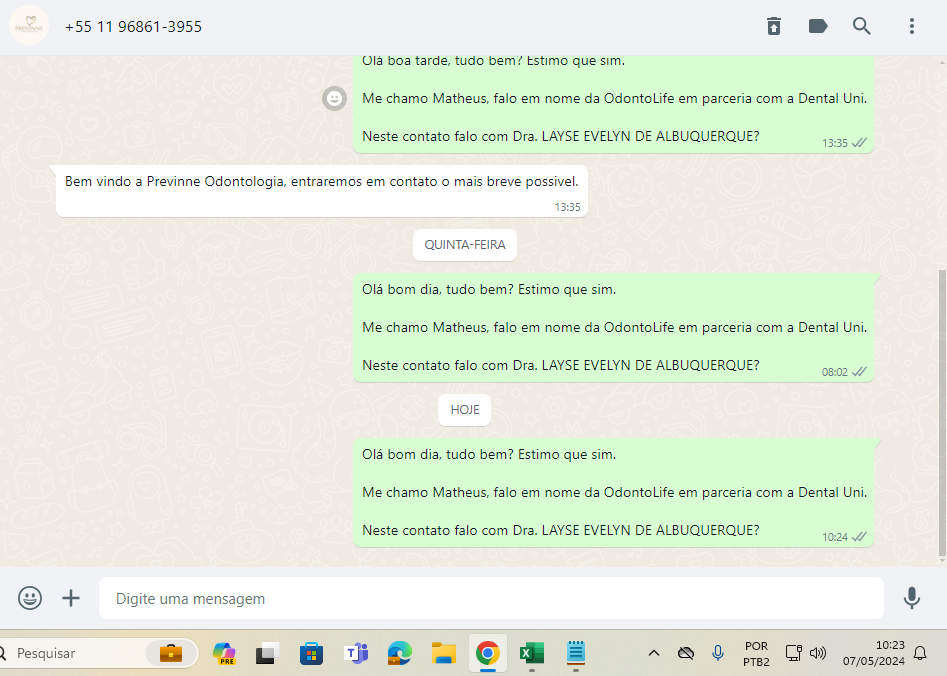Click the chat vertical scrollbar
This screenshot has width=947, height=676.
click(x=942, y=412)
